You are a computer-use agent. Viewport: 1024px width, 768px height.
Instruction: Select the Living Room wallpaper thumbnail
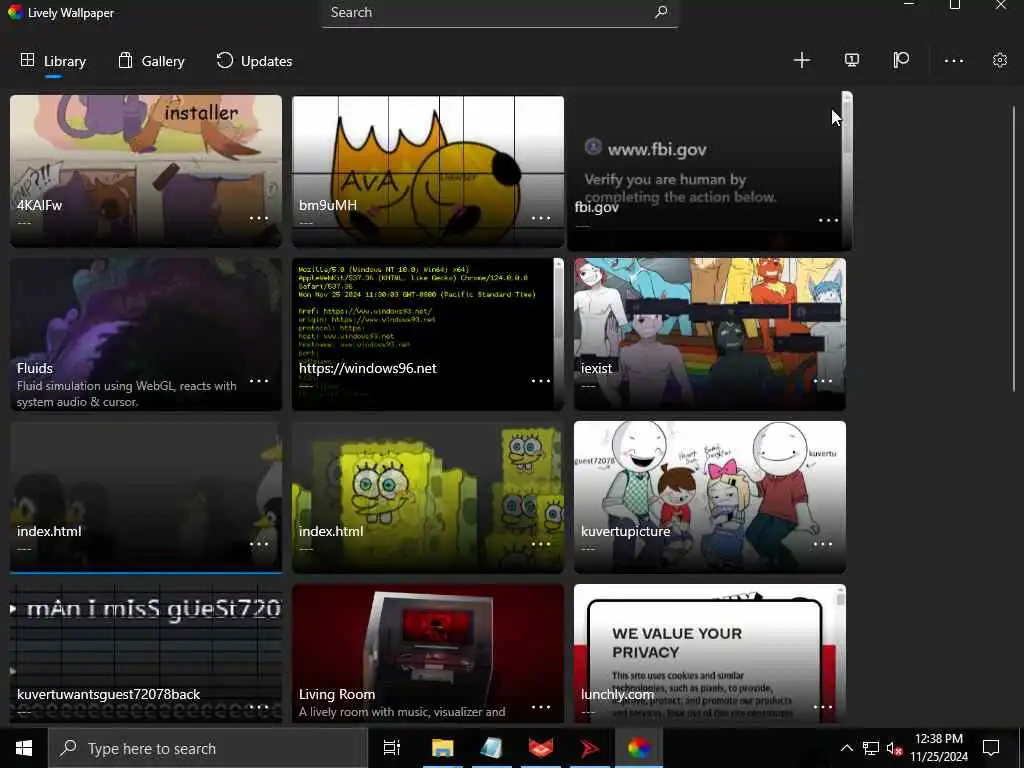[x=428, y=653]
